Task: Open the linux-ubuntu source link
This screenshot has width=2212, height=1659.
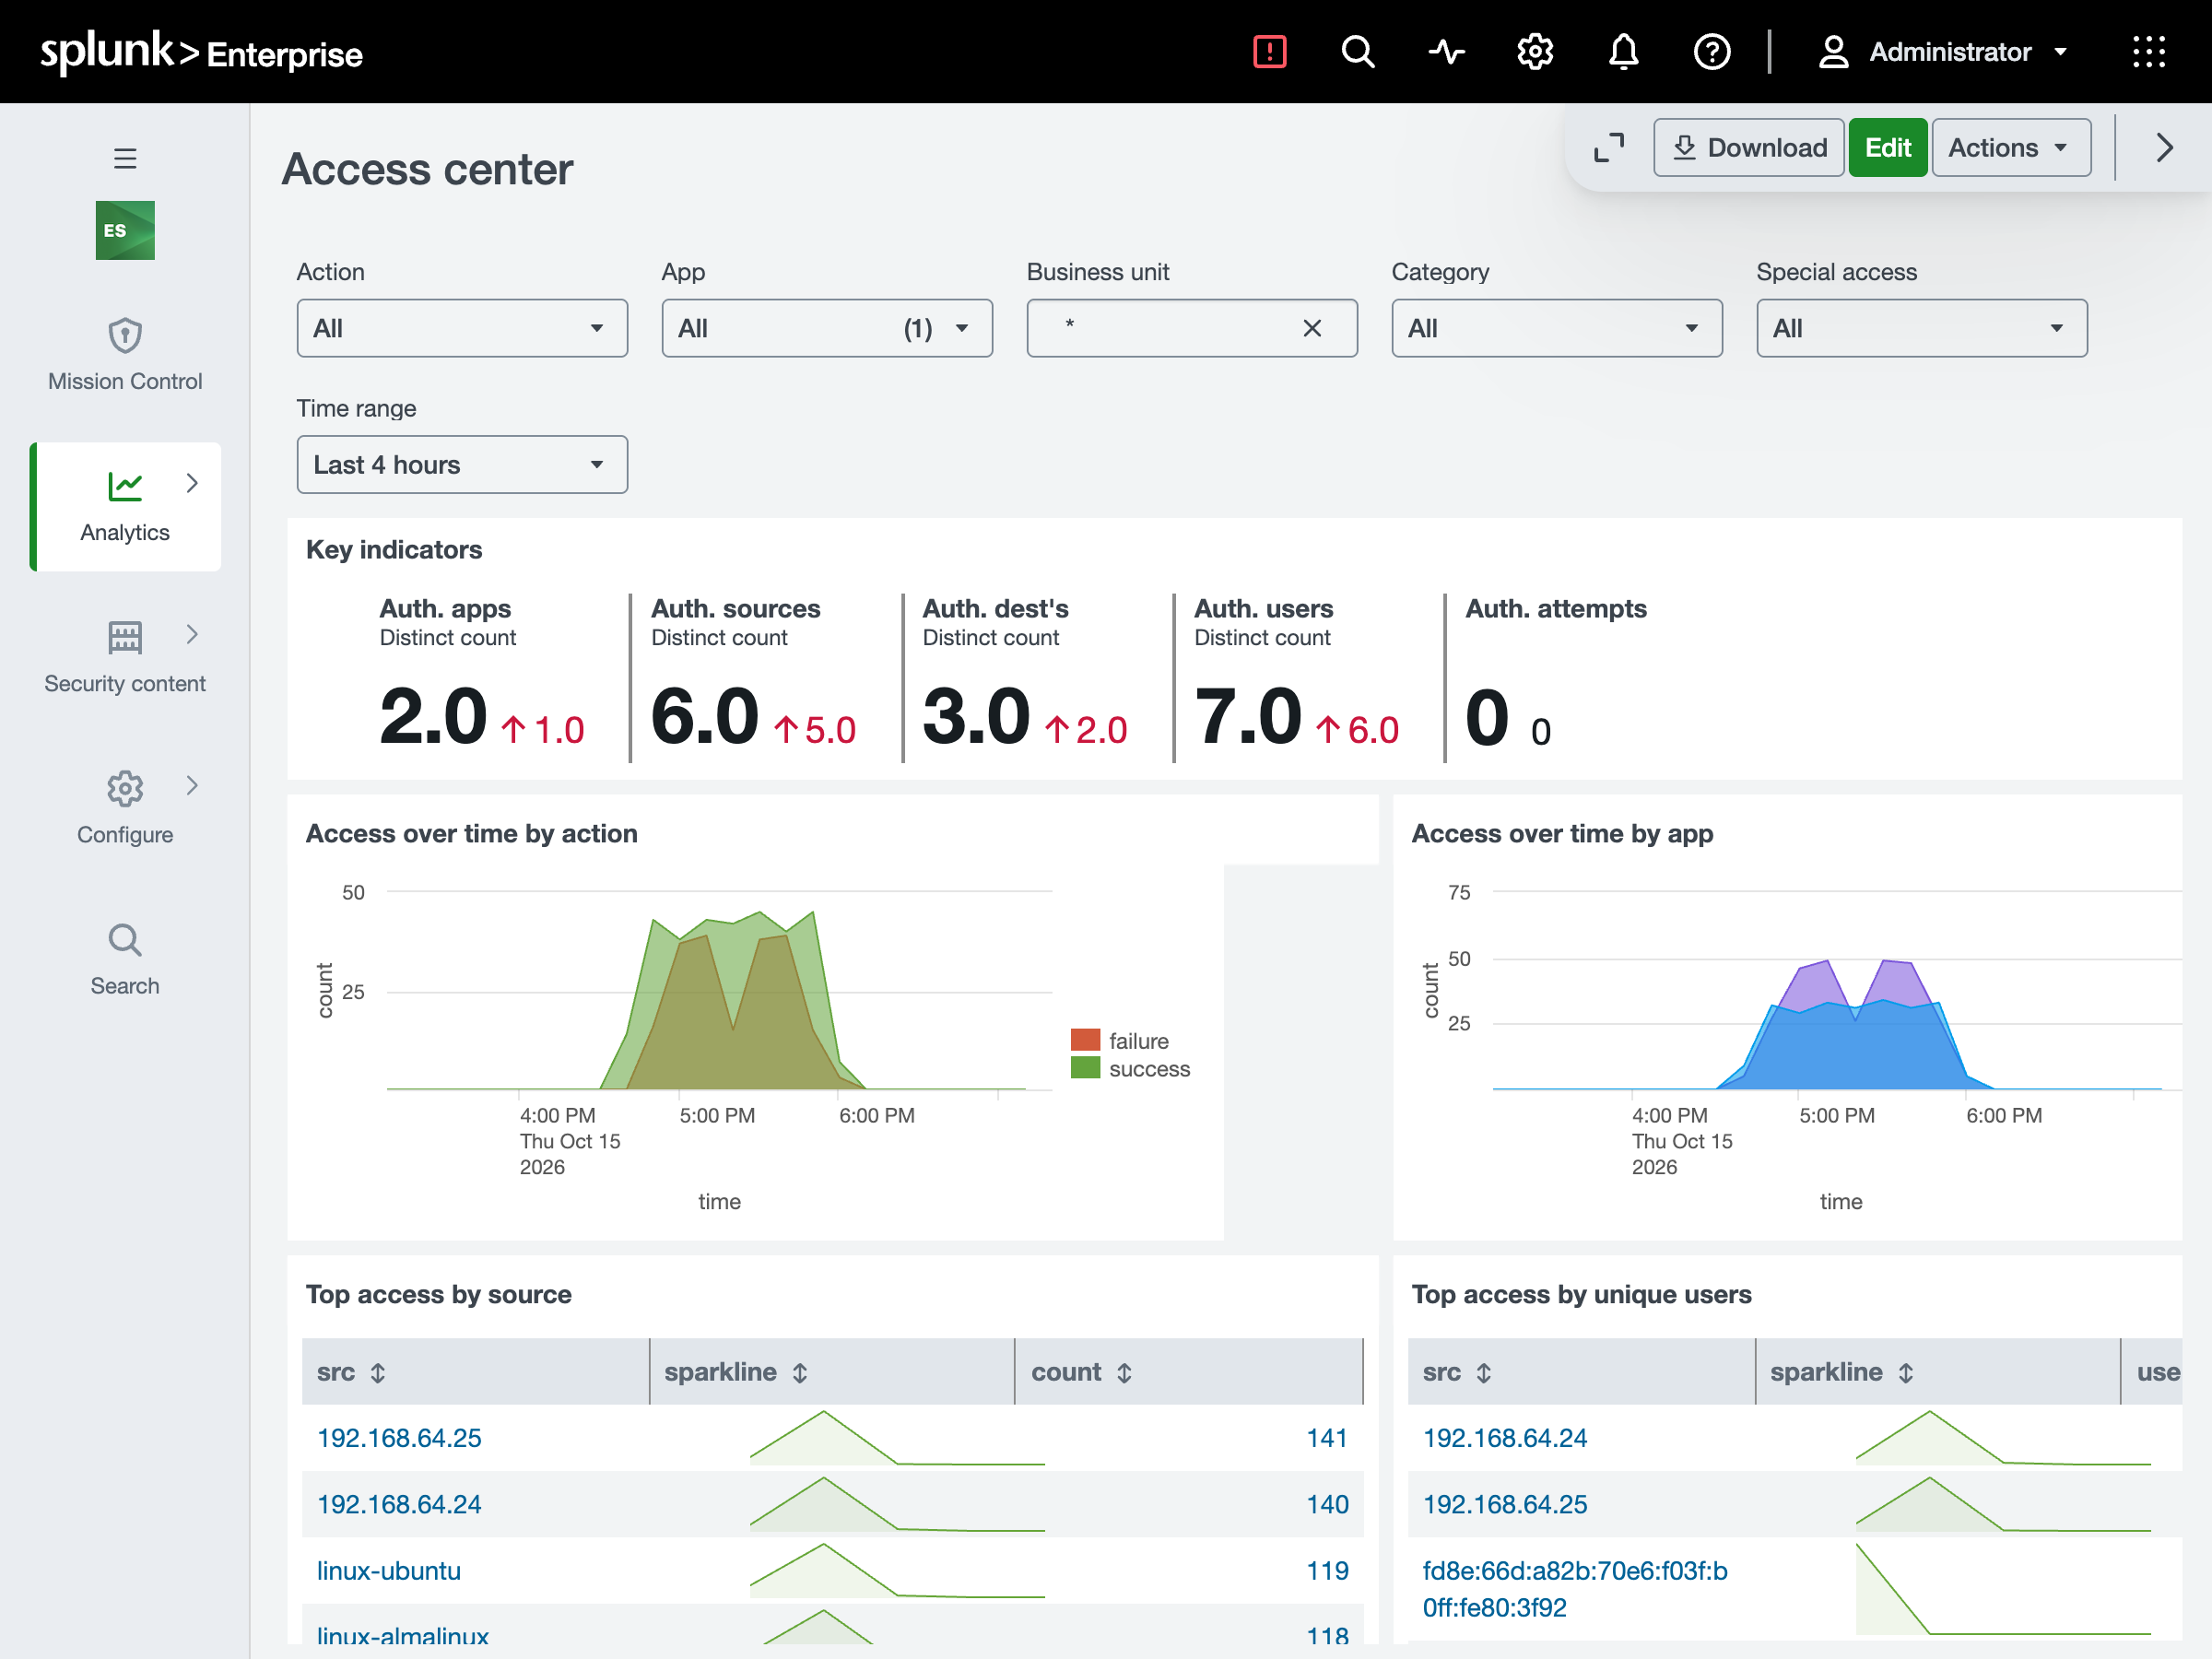Action: click(388, 1571)
